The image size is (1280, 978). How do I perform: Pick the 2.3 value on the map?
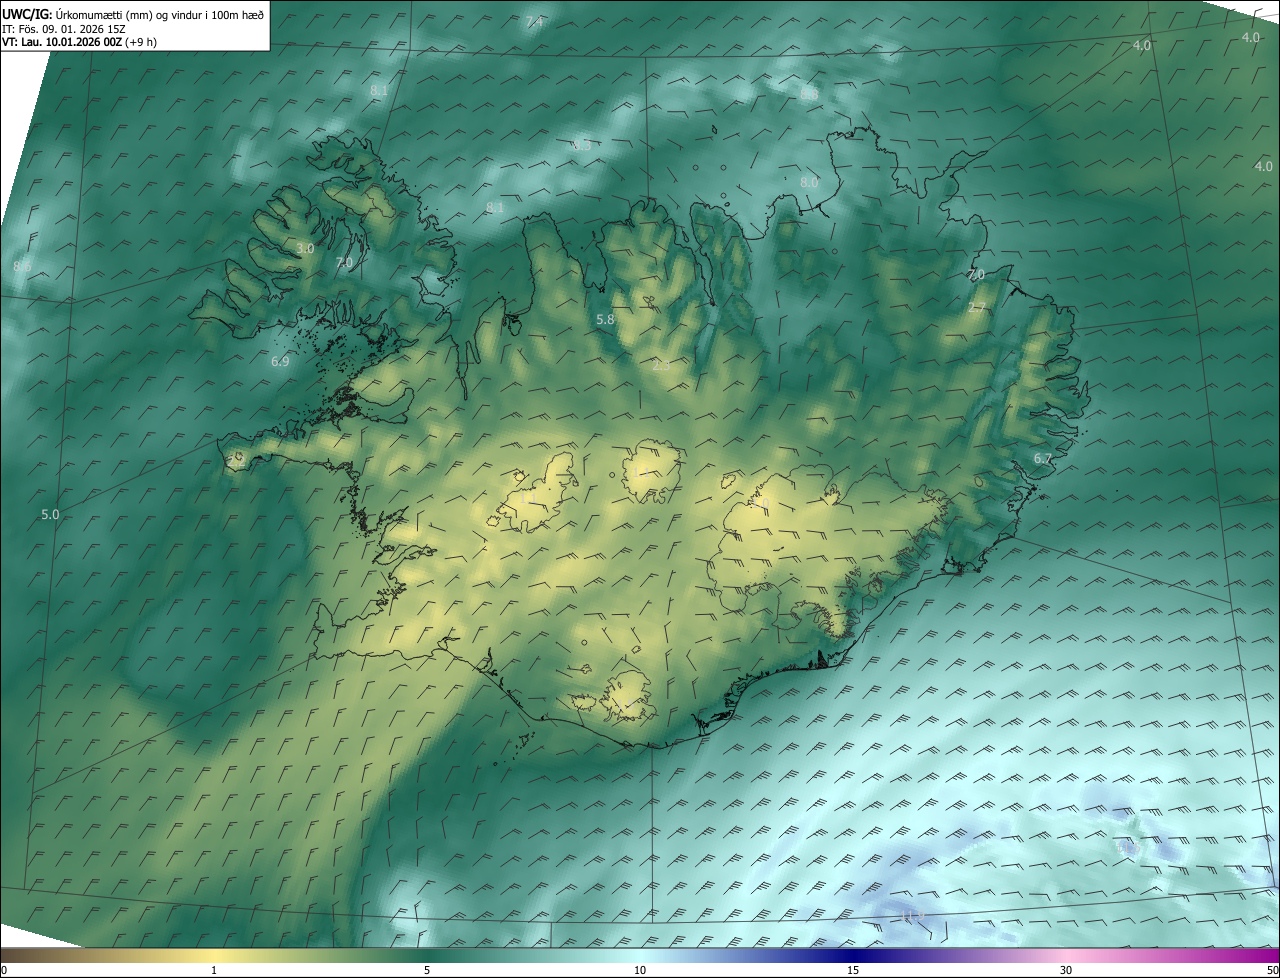661,366
